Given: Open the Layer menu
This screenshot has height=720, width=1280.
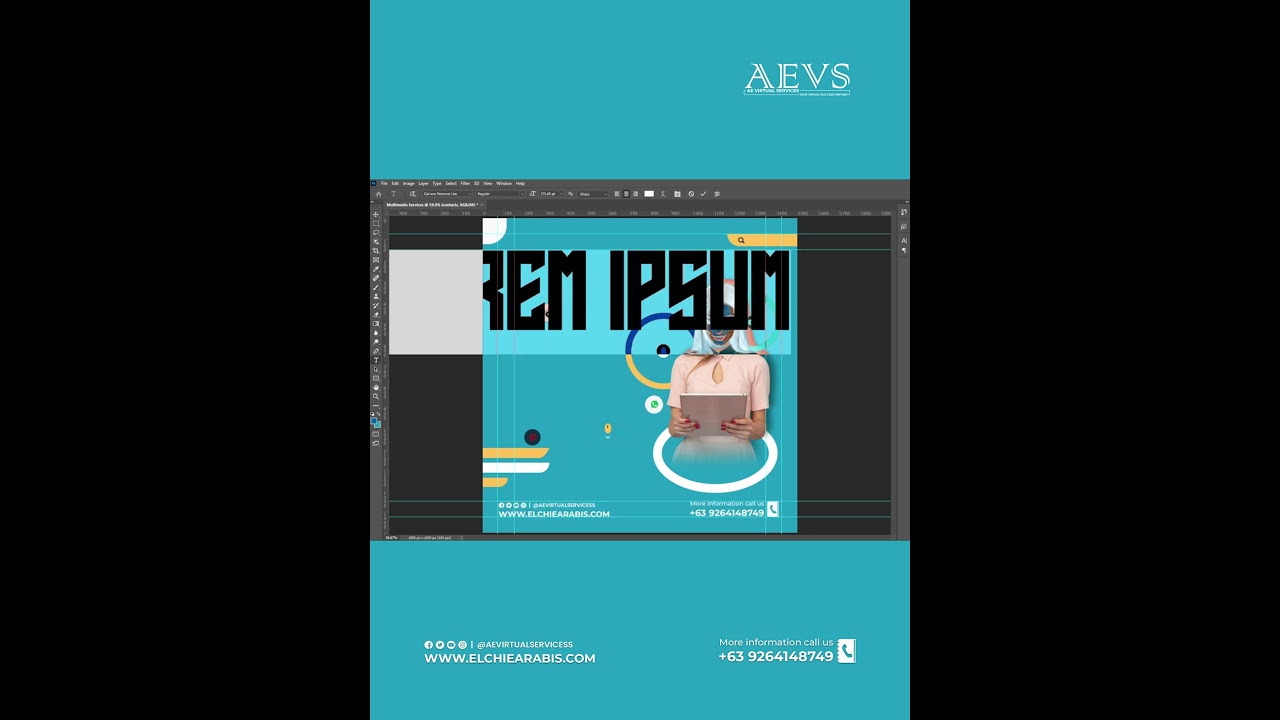Looking at the screenshot, I should [423, 183].
